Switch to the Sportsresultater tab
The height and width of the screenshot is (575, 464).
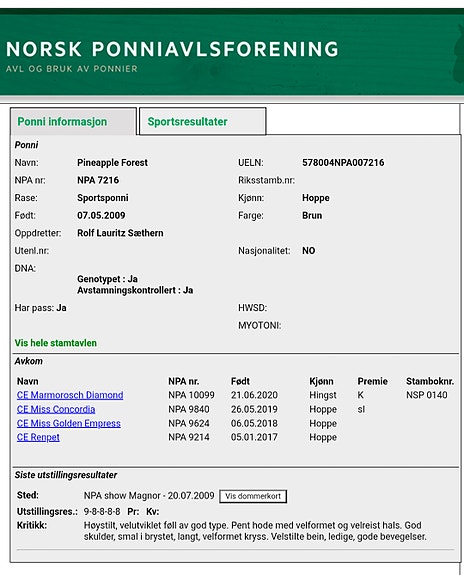pos(202,121)
